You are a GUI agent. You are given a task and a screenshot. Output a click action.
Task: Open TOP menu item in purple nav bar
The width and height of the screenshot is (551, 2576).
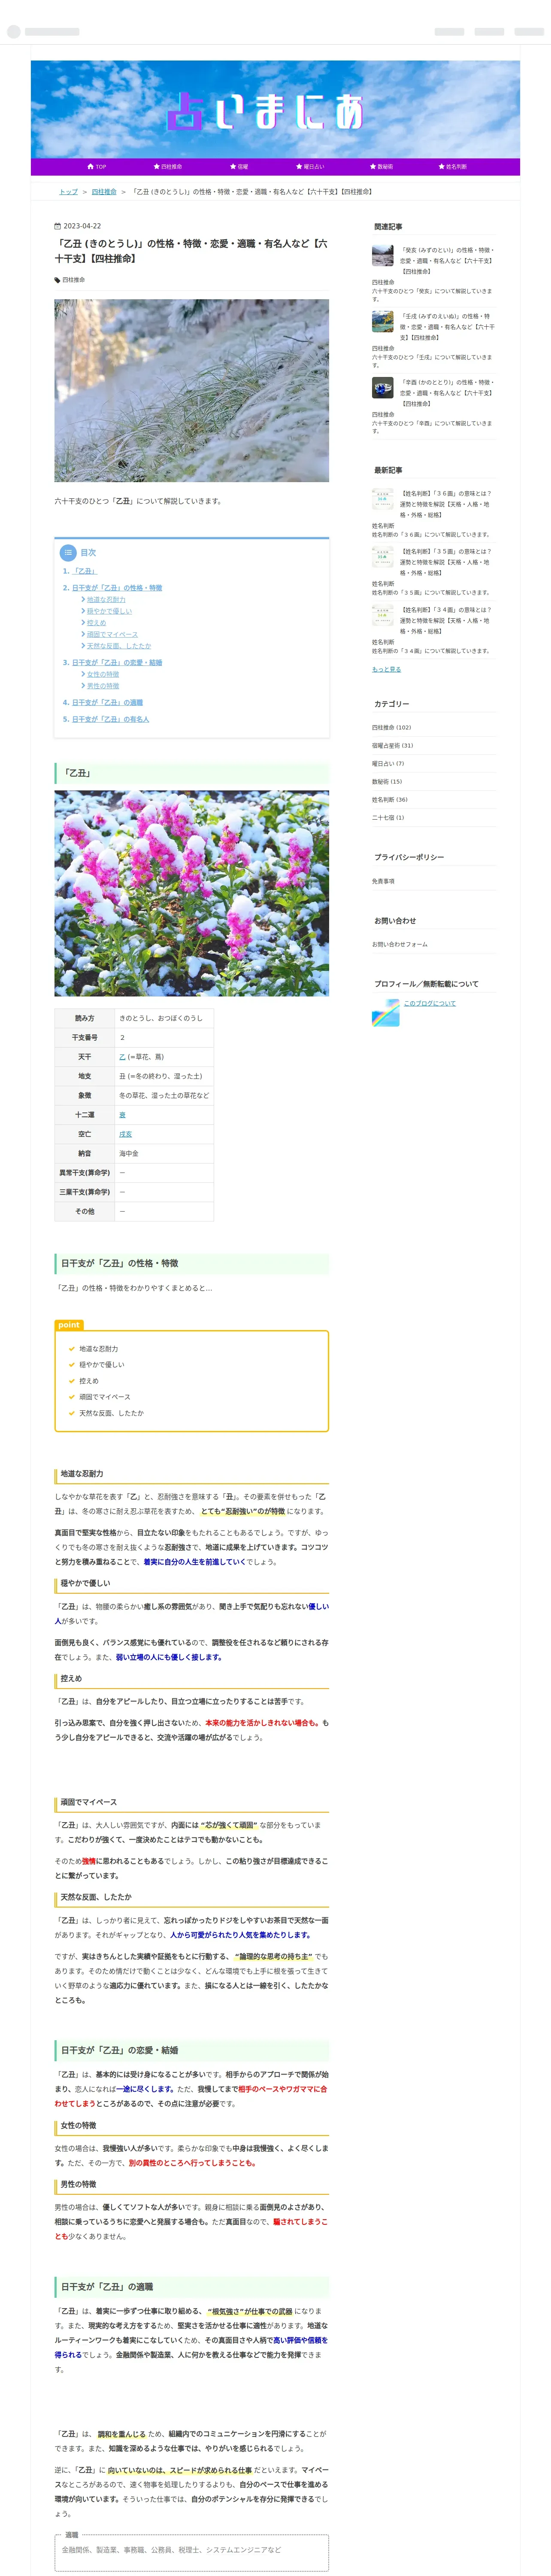97,167
